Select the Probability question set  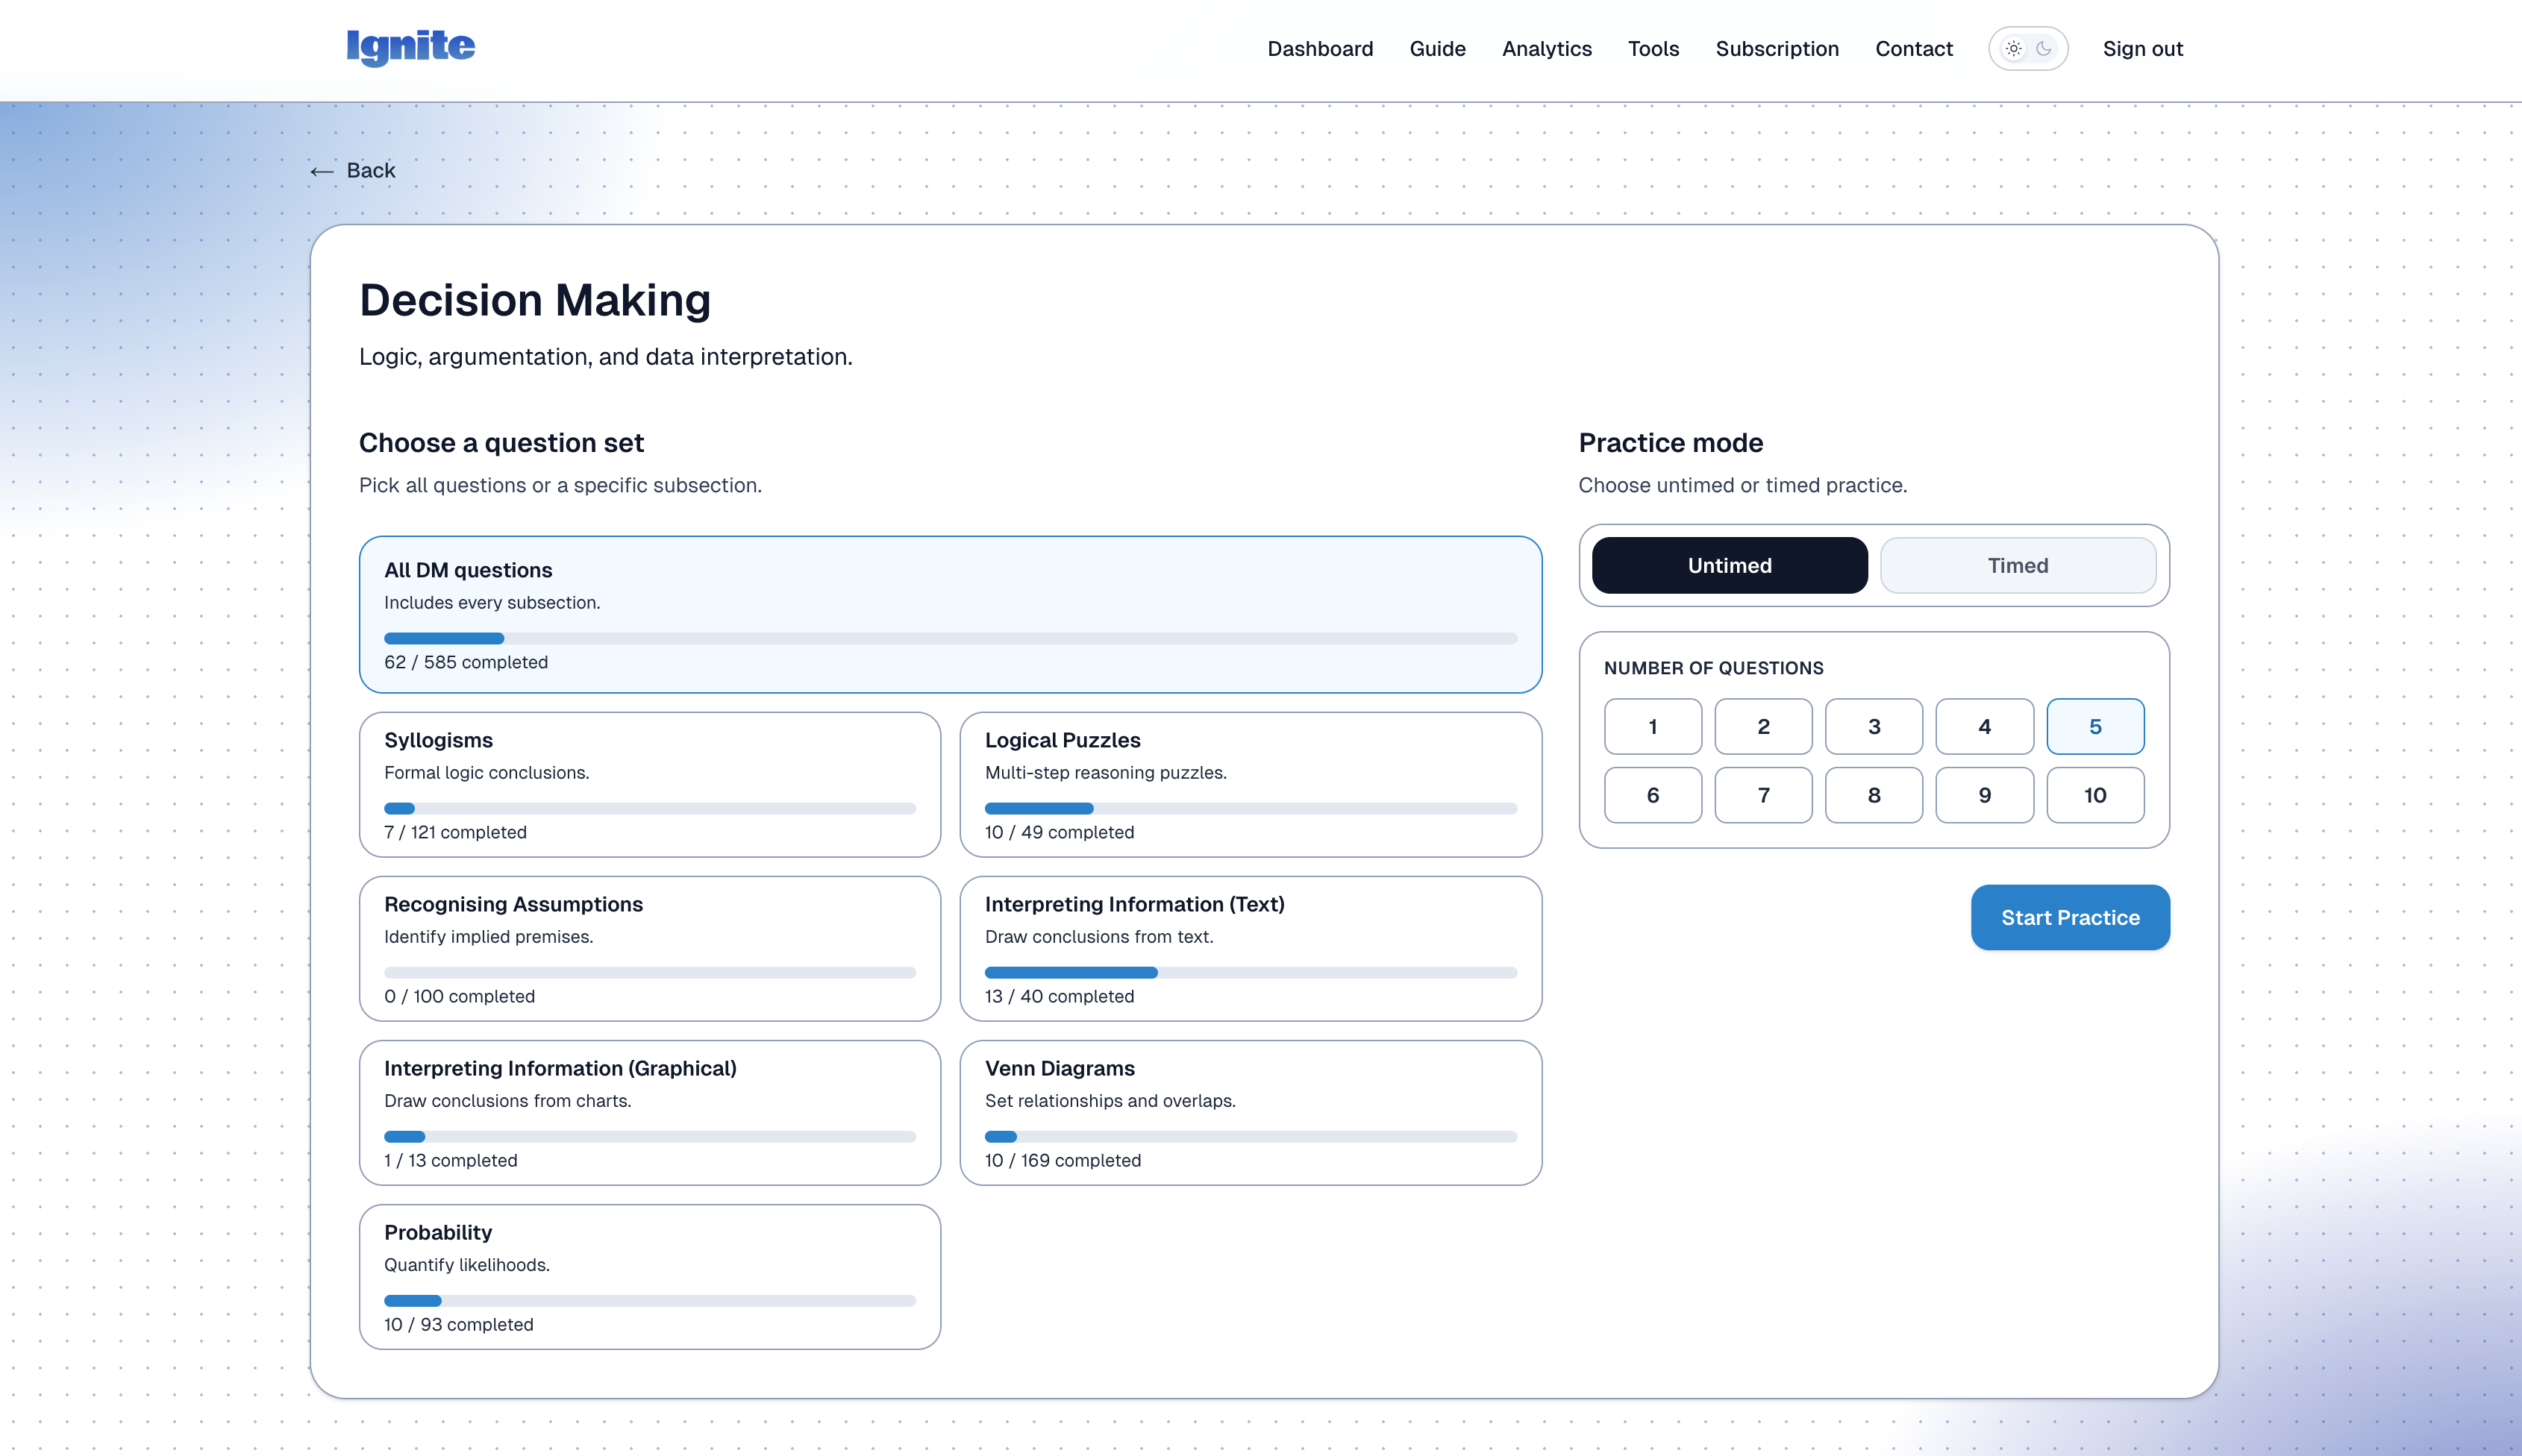click(x=650, y=1276)
